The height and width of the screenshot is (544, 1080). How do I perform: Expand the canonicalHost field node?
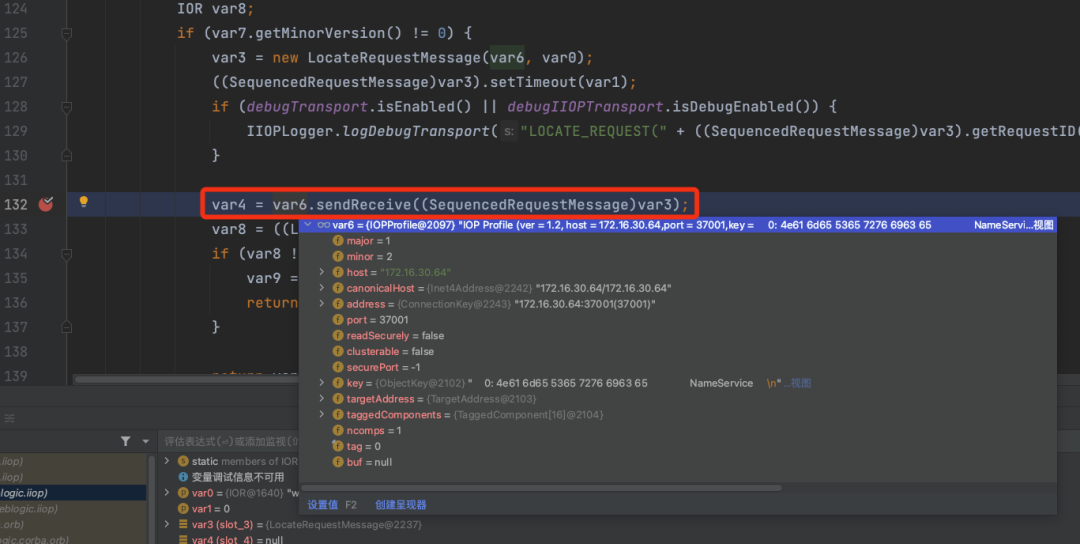[322, 288]
